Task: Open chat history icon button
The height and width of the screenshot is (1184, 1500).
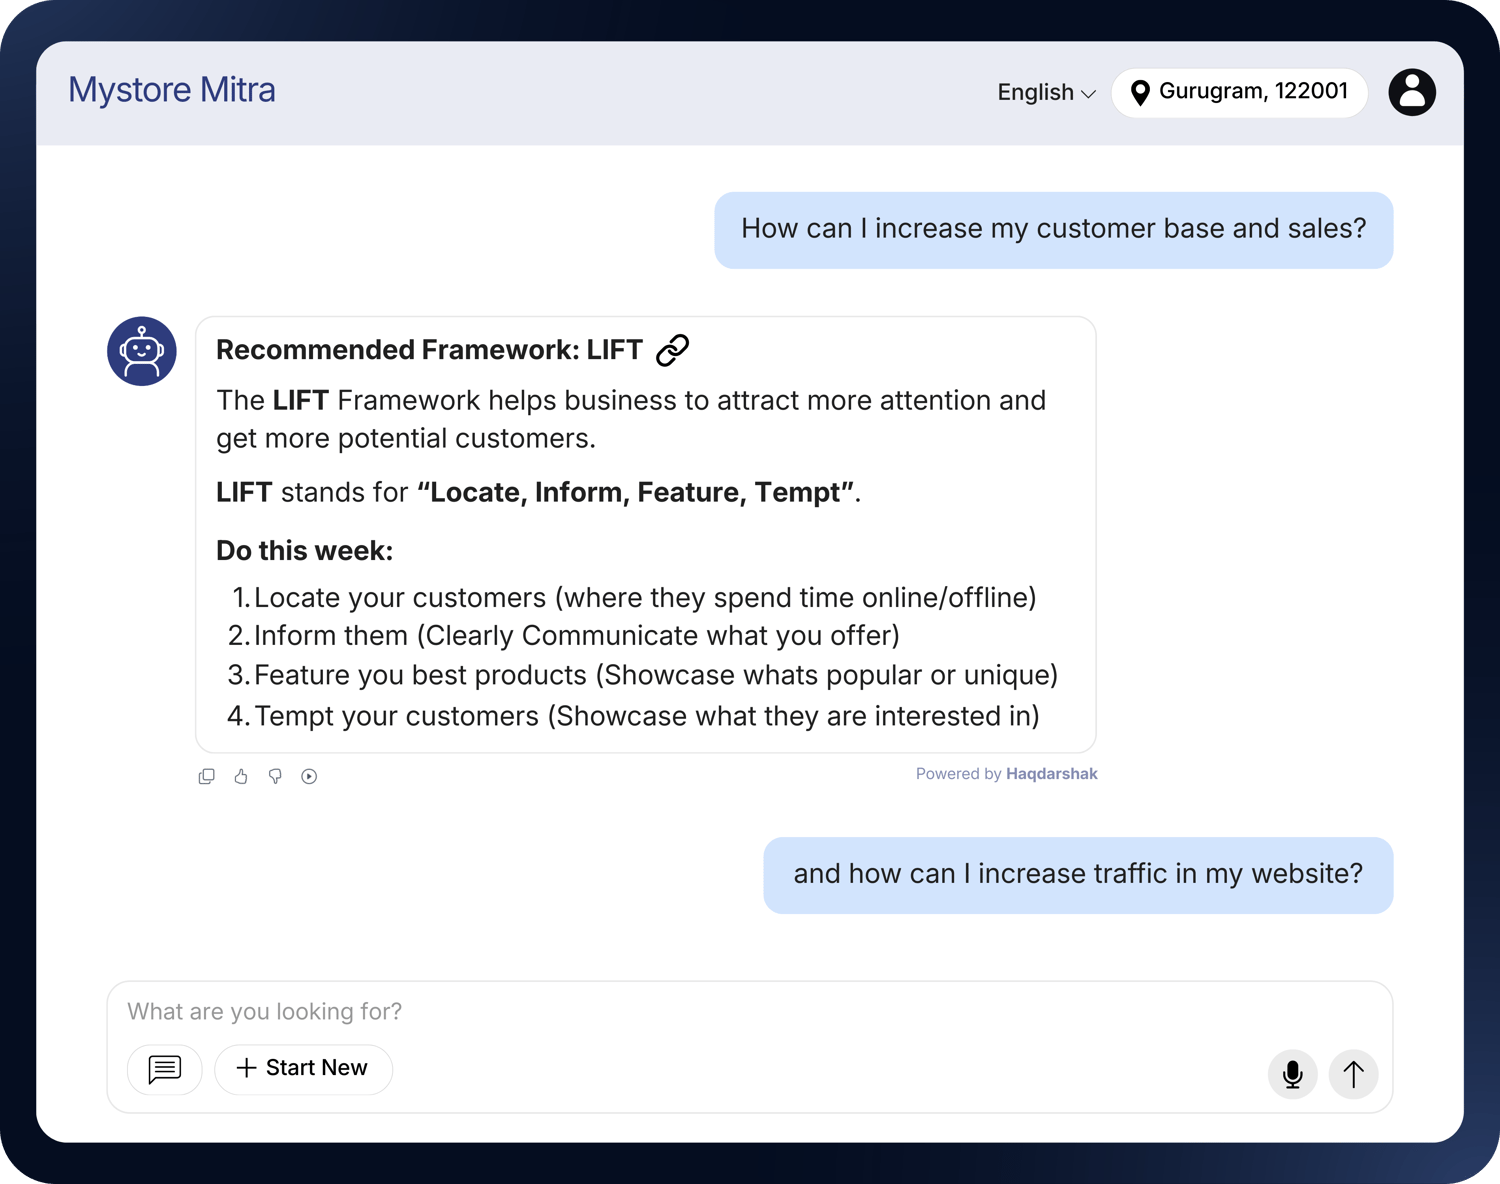Action: [165, 1069]
